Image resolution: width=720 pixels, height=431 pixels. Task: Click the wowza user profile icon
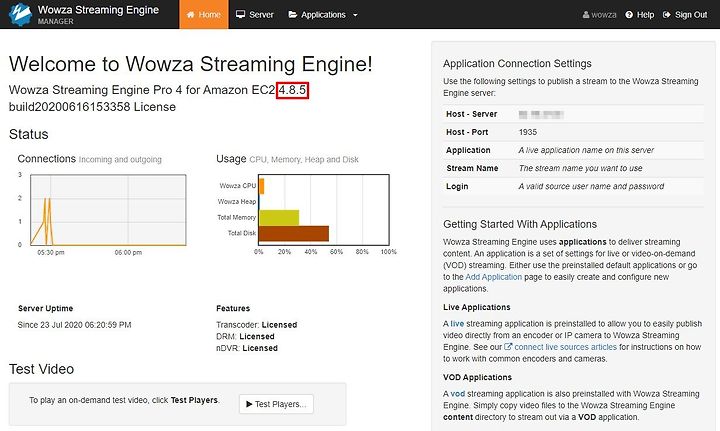click(586, 15)
